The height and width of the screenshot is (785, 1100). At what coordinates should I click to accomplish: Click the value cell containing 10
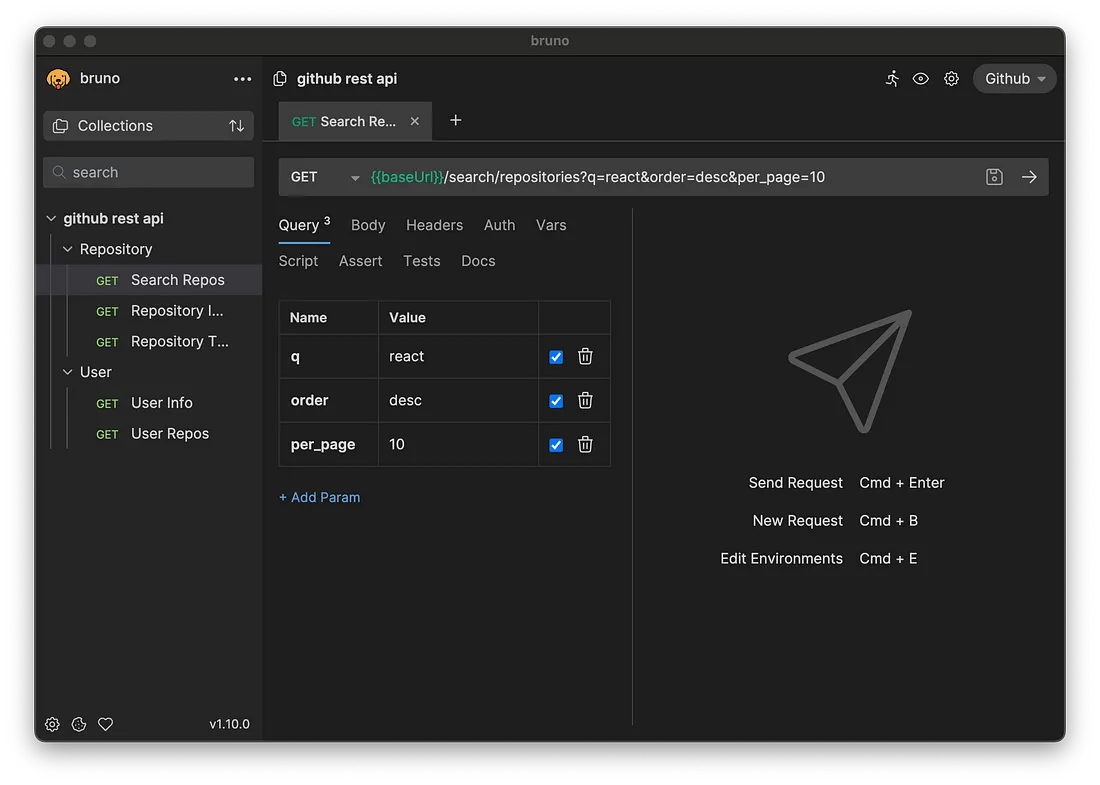pyautogui.click(x=458, y=445)
